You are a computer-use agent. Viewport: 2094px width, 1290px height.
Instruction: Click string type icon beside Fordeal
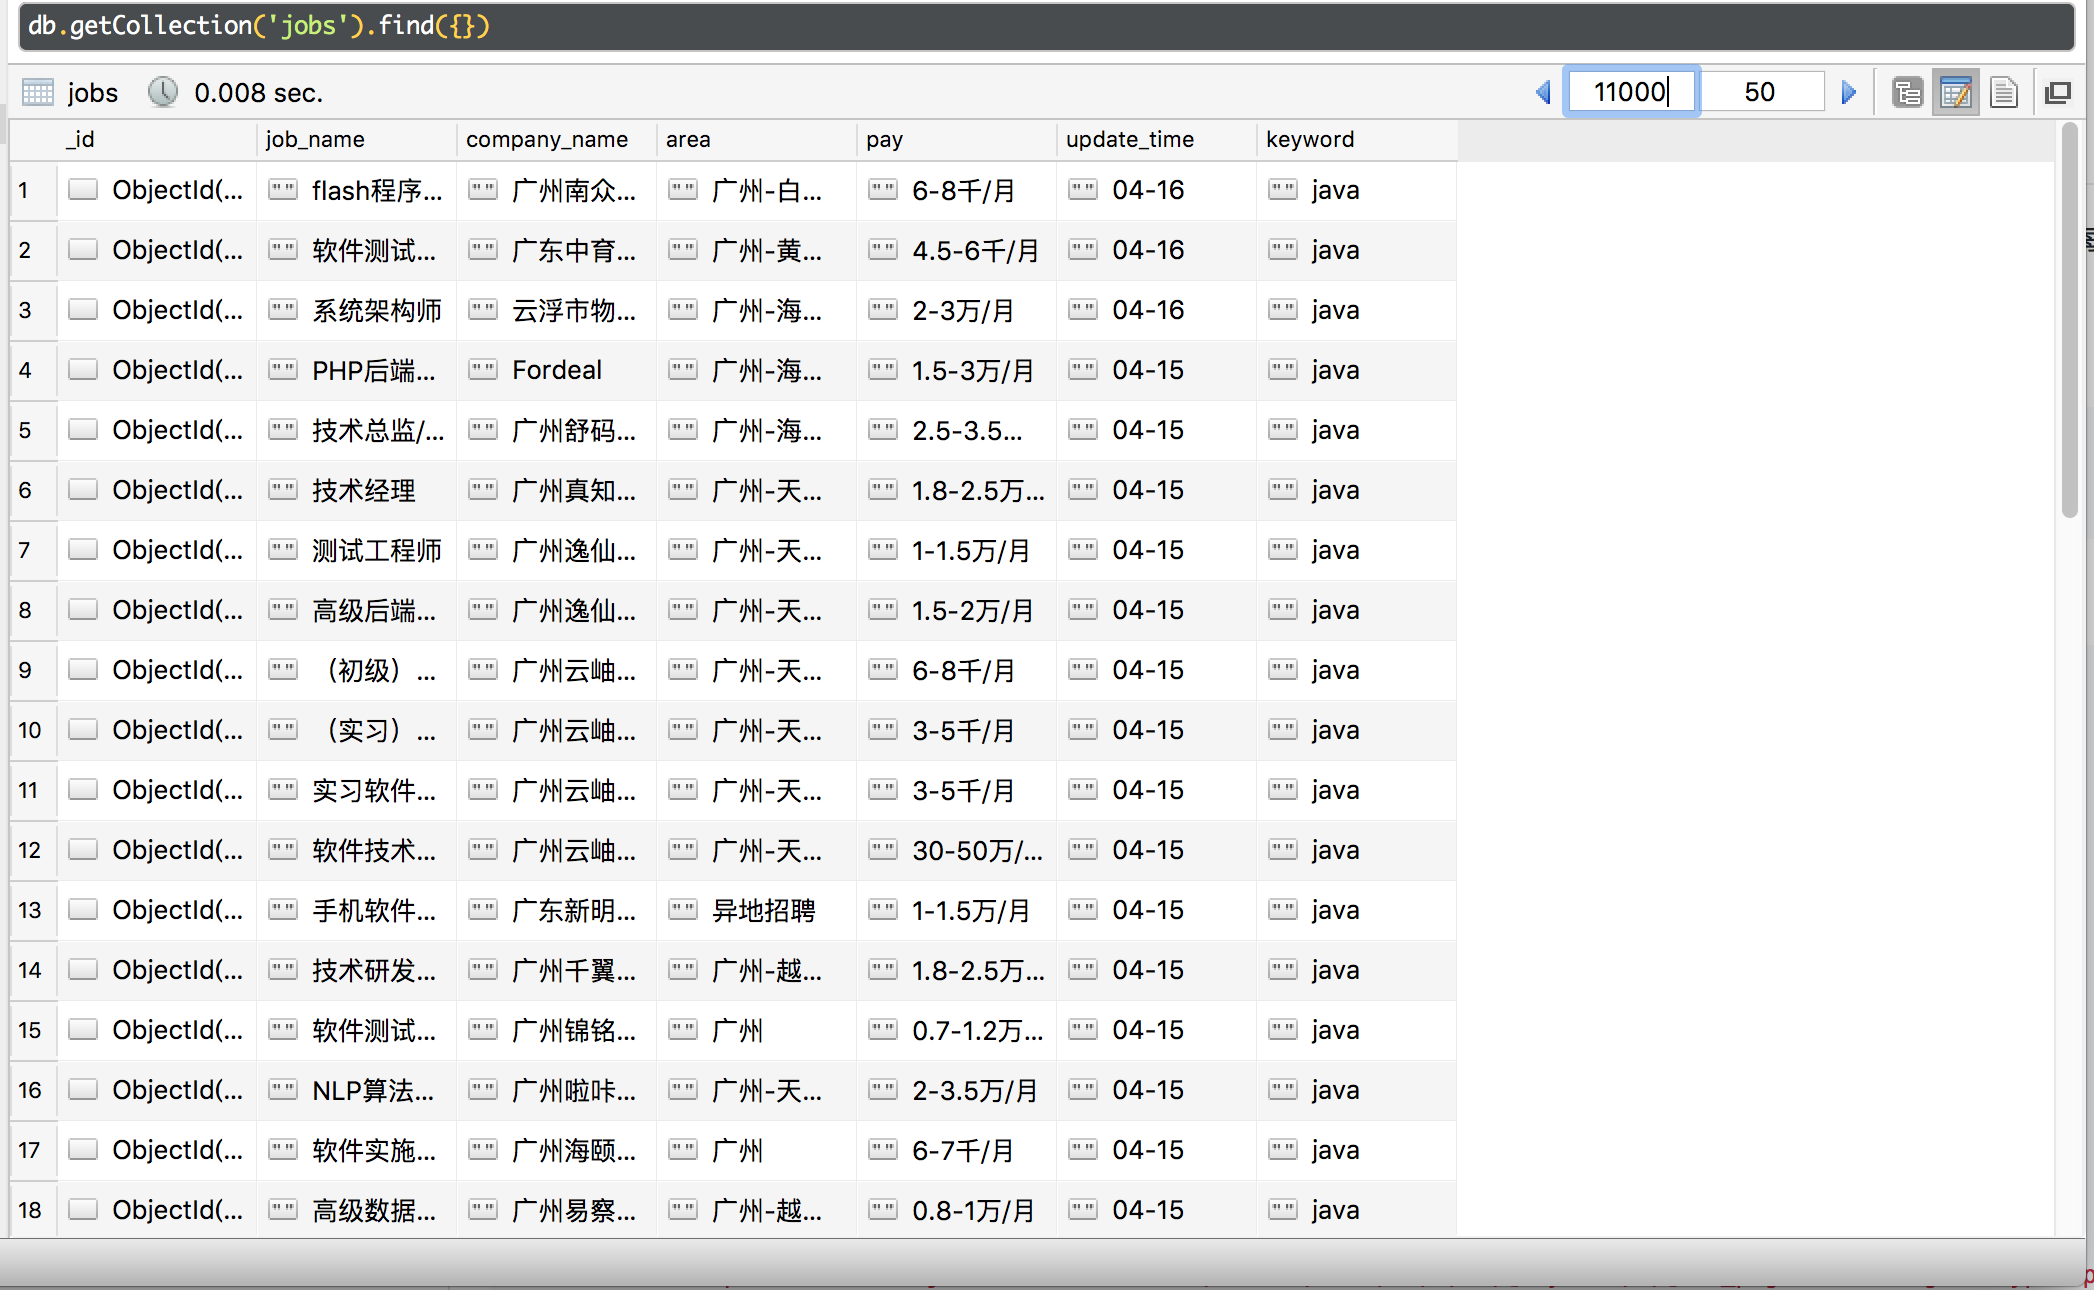click(x=483, y=370)
